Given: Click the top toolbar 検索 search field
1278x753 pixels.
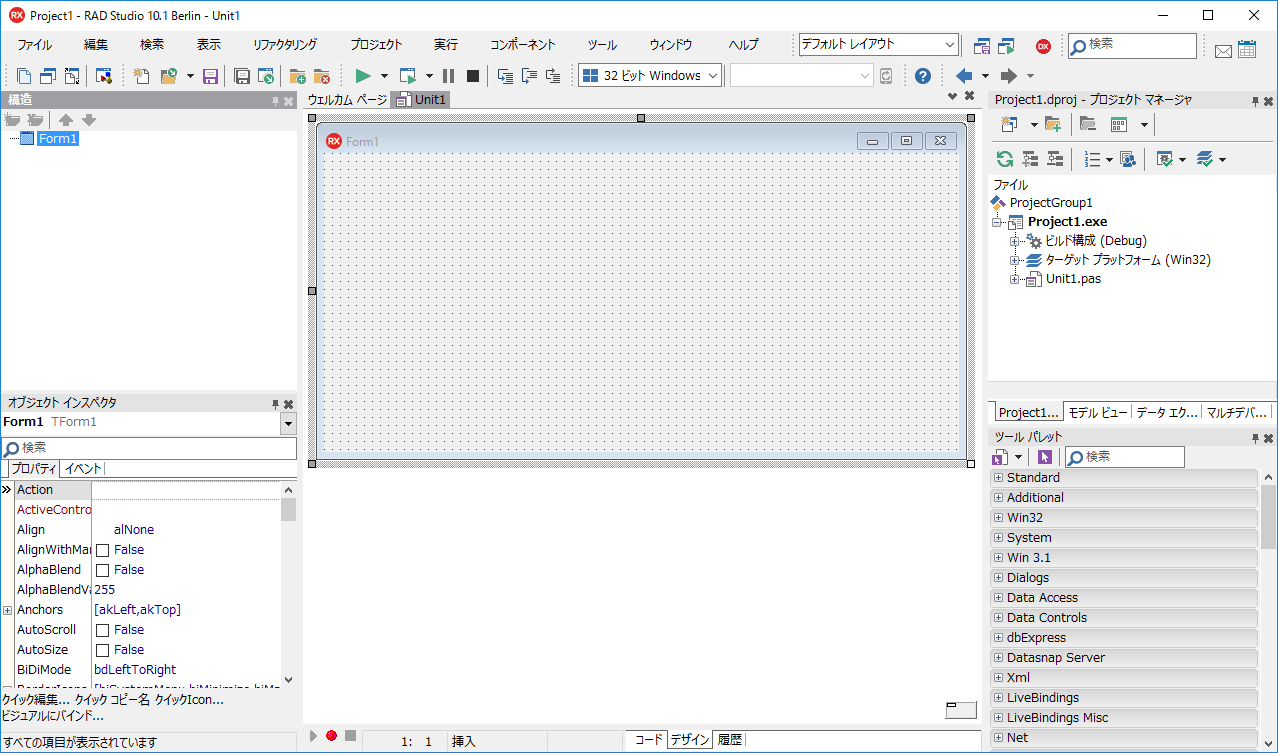Looking at the screenshot, I should click(x=1132, y=45).
